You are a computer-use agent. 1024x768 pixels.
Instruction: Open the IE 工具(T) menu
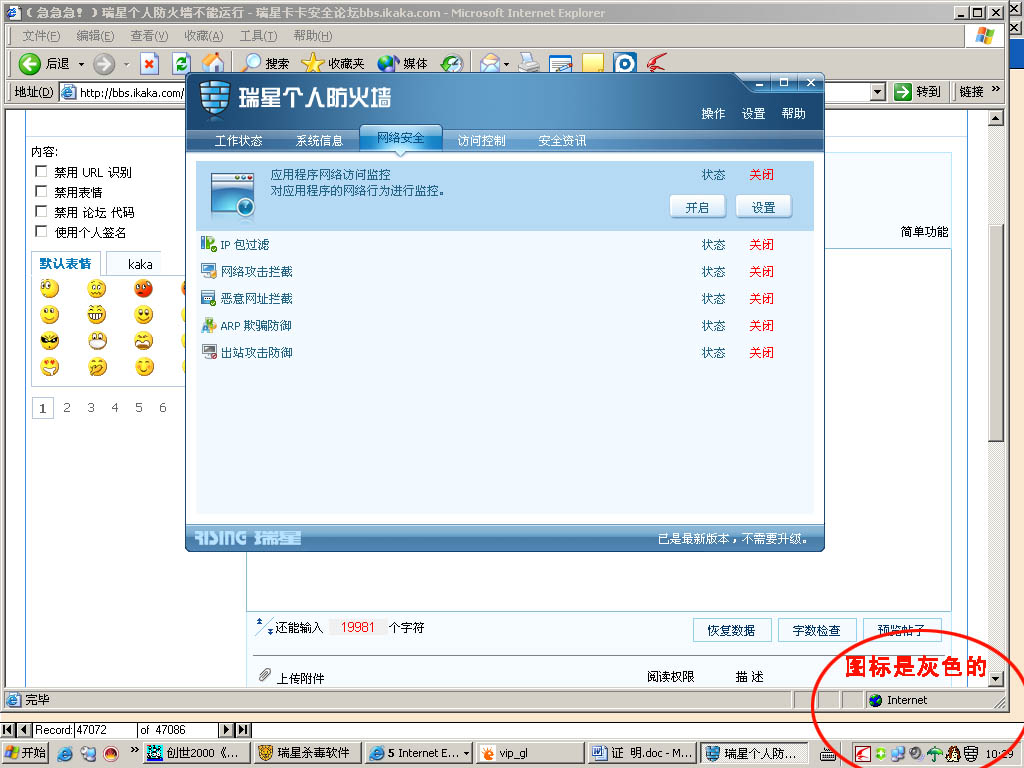[258, 36]
